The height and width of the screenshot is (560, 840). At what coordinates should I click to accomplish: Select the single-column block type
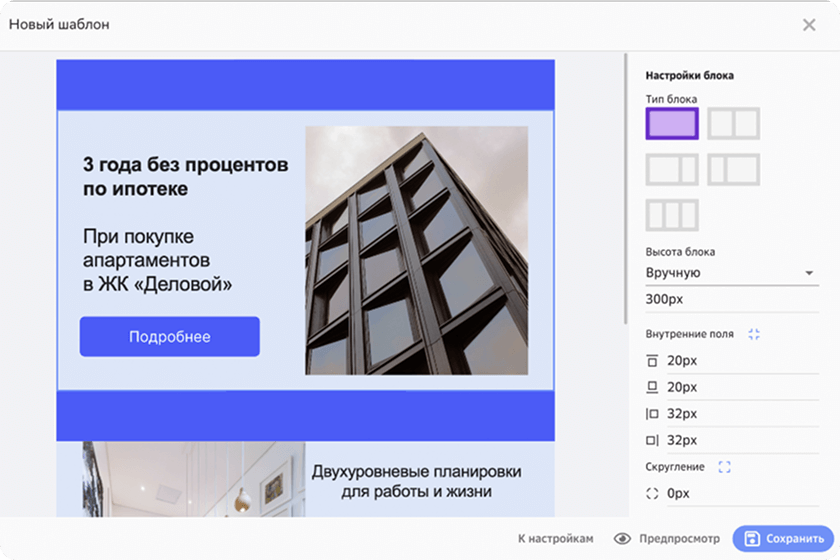[x=672, y=123]
